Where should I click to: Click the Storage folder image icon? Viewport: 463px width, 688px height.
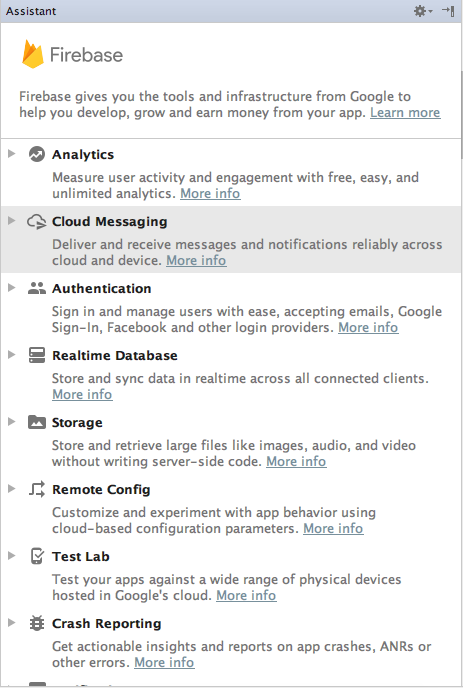point(37,422)
